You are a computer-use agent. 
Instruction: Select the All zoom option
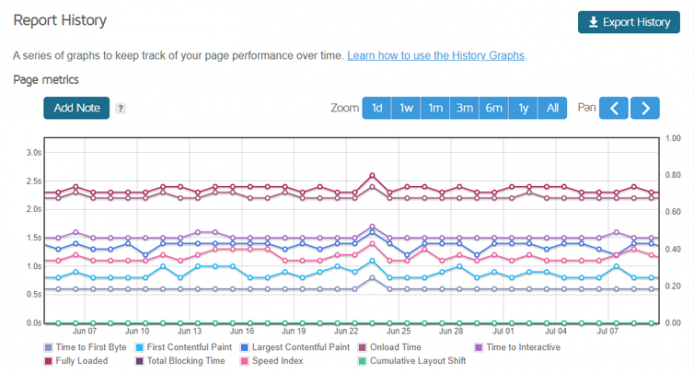click(552, 108)
